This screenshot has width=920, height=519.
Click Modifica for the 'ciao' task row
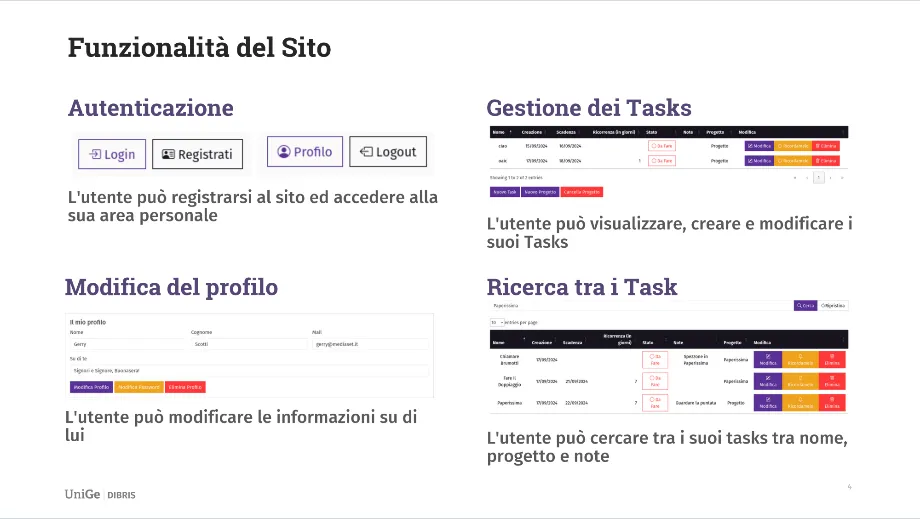[759, 145]
